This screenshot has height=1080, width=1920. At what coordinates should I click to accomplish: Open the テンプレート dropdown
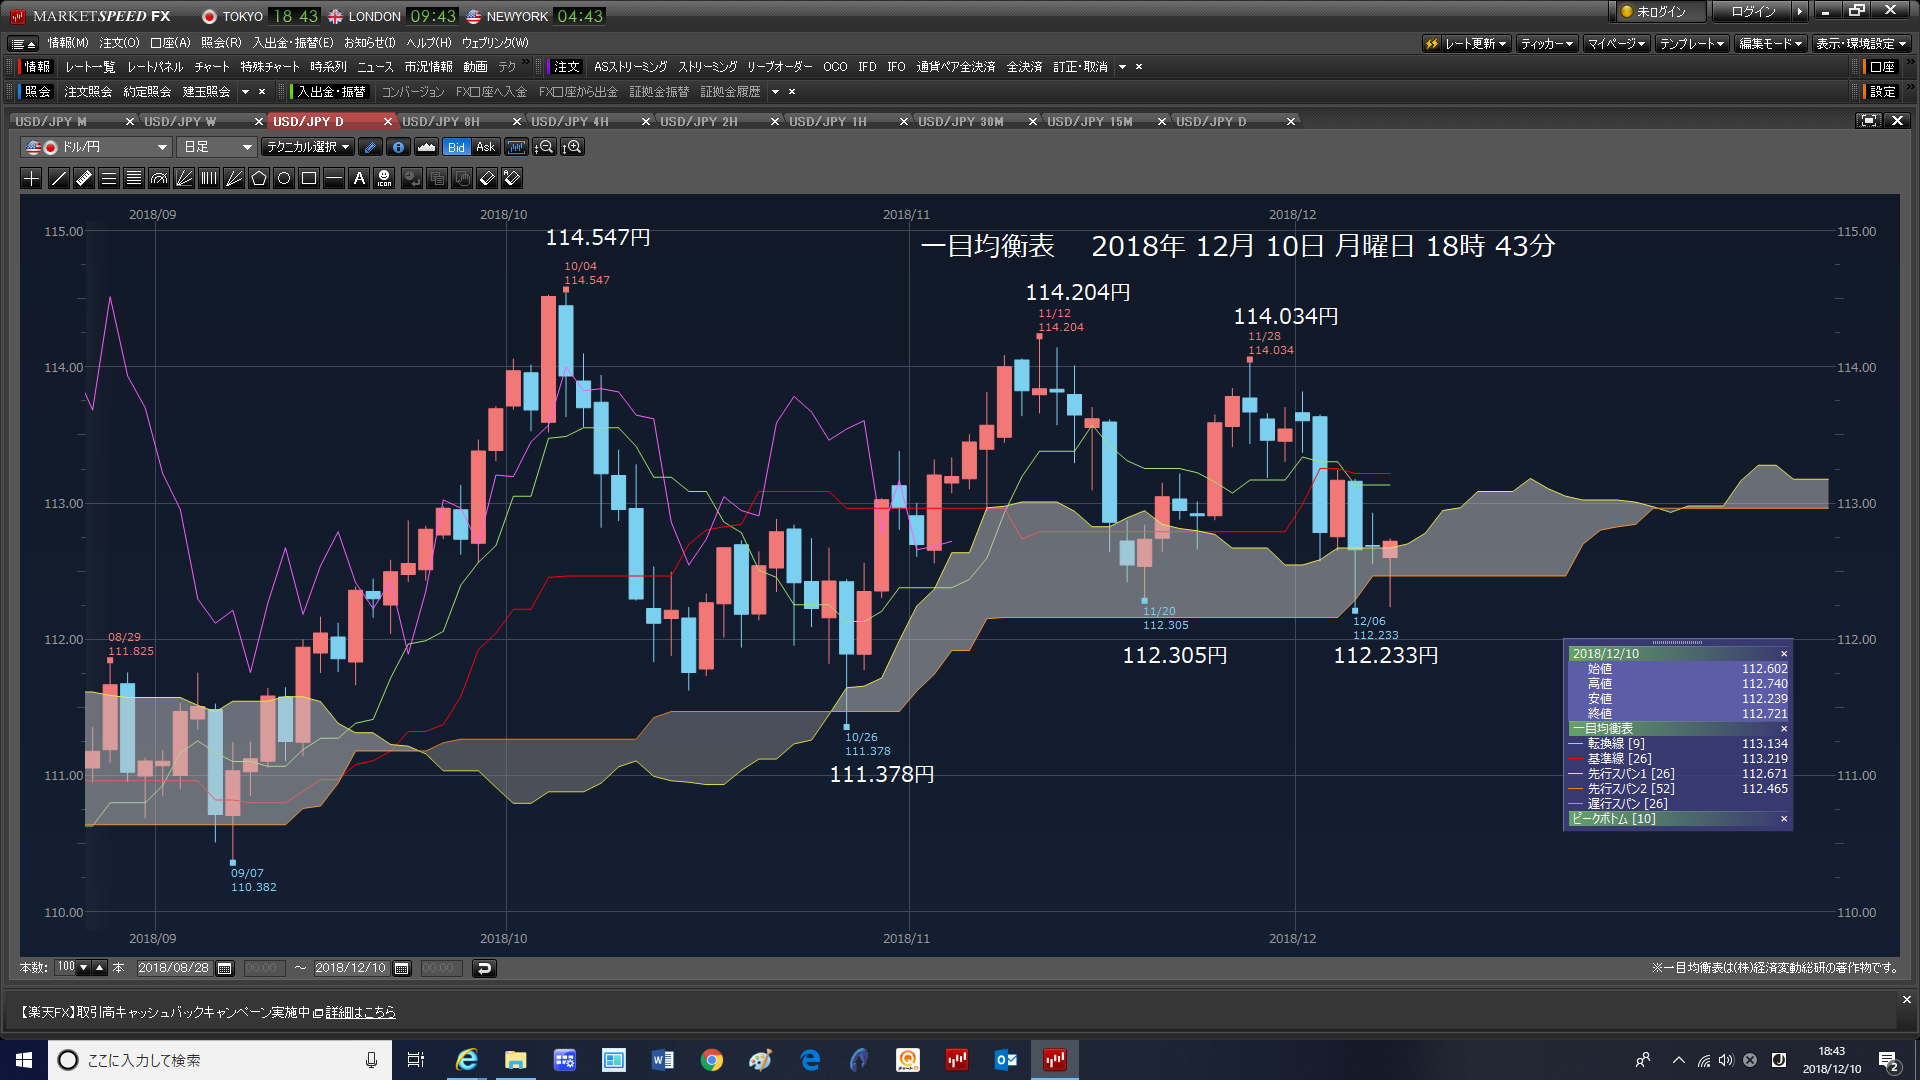(1692, 44)
